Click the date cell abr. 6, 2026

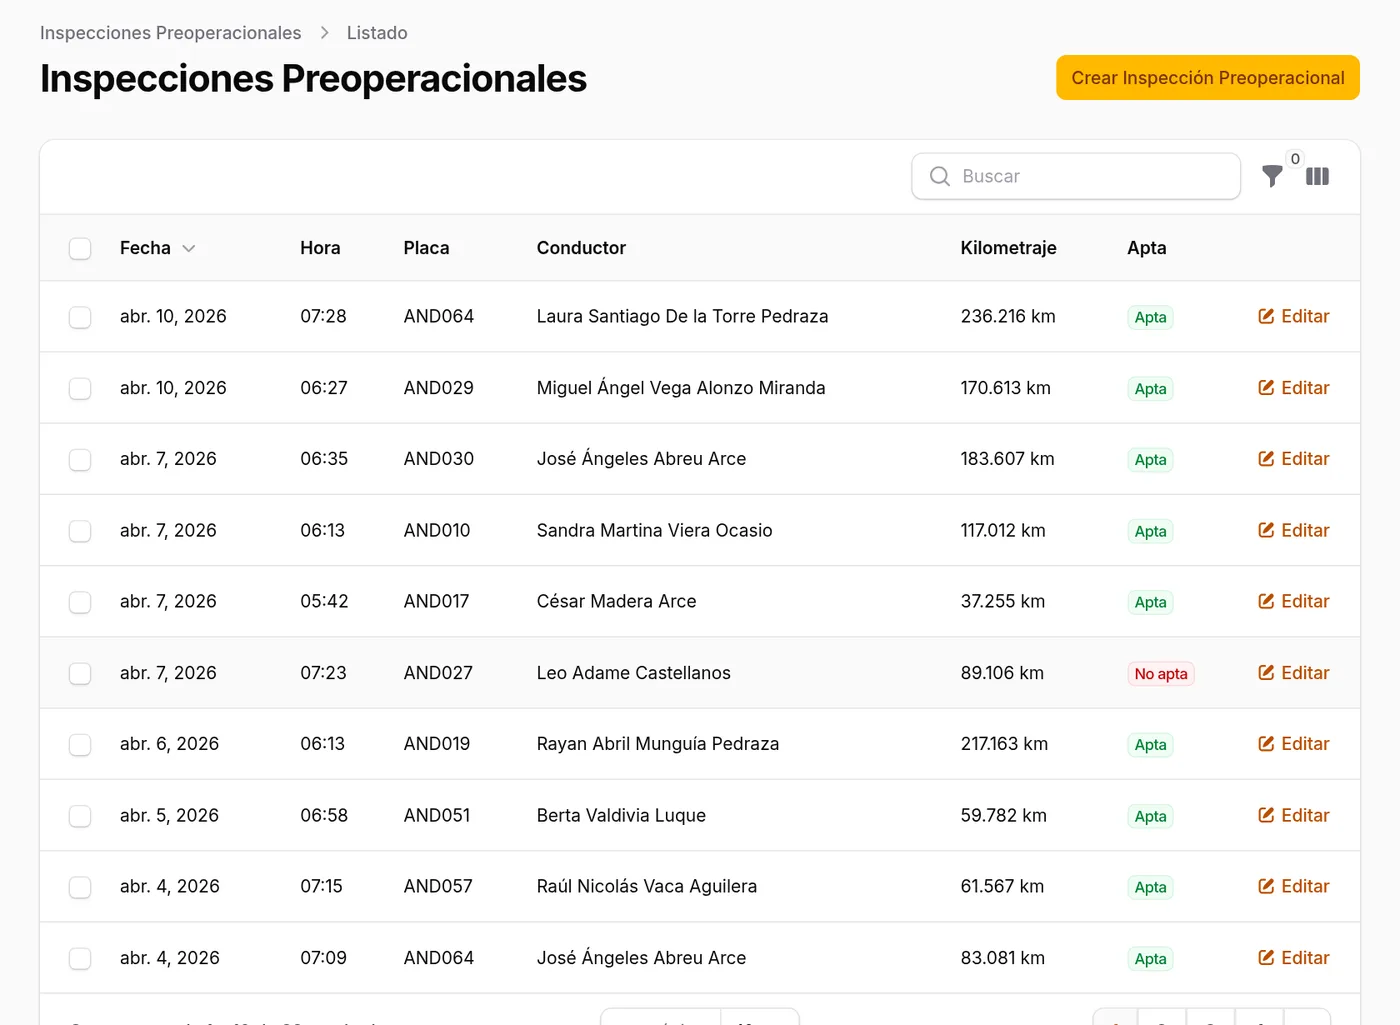pyautogui.click(x=169, y=744)
